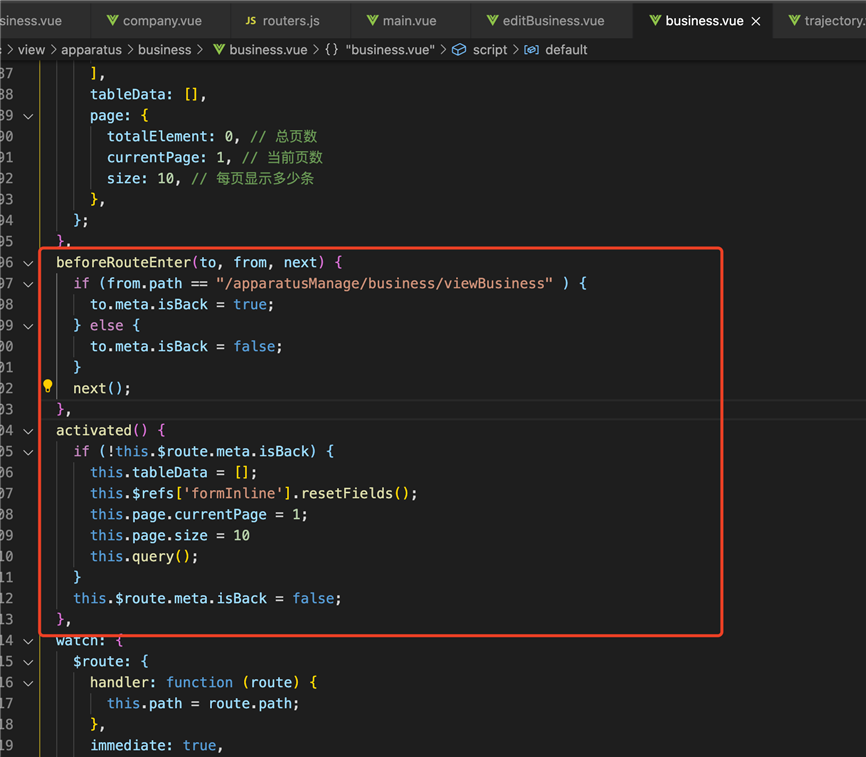Collapse the handler: function (route) block
Viewport: 866px width, 757px height.
pos(28,682)
